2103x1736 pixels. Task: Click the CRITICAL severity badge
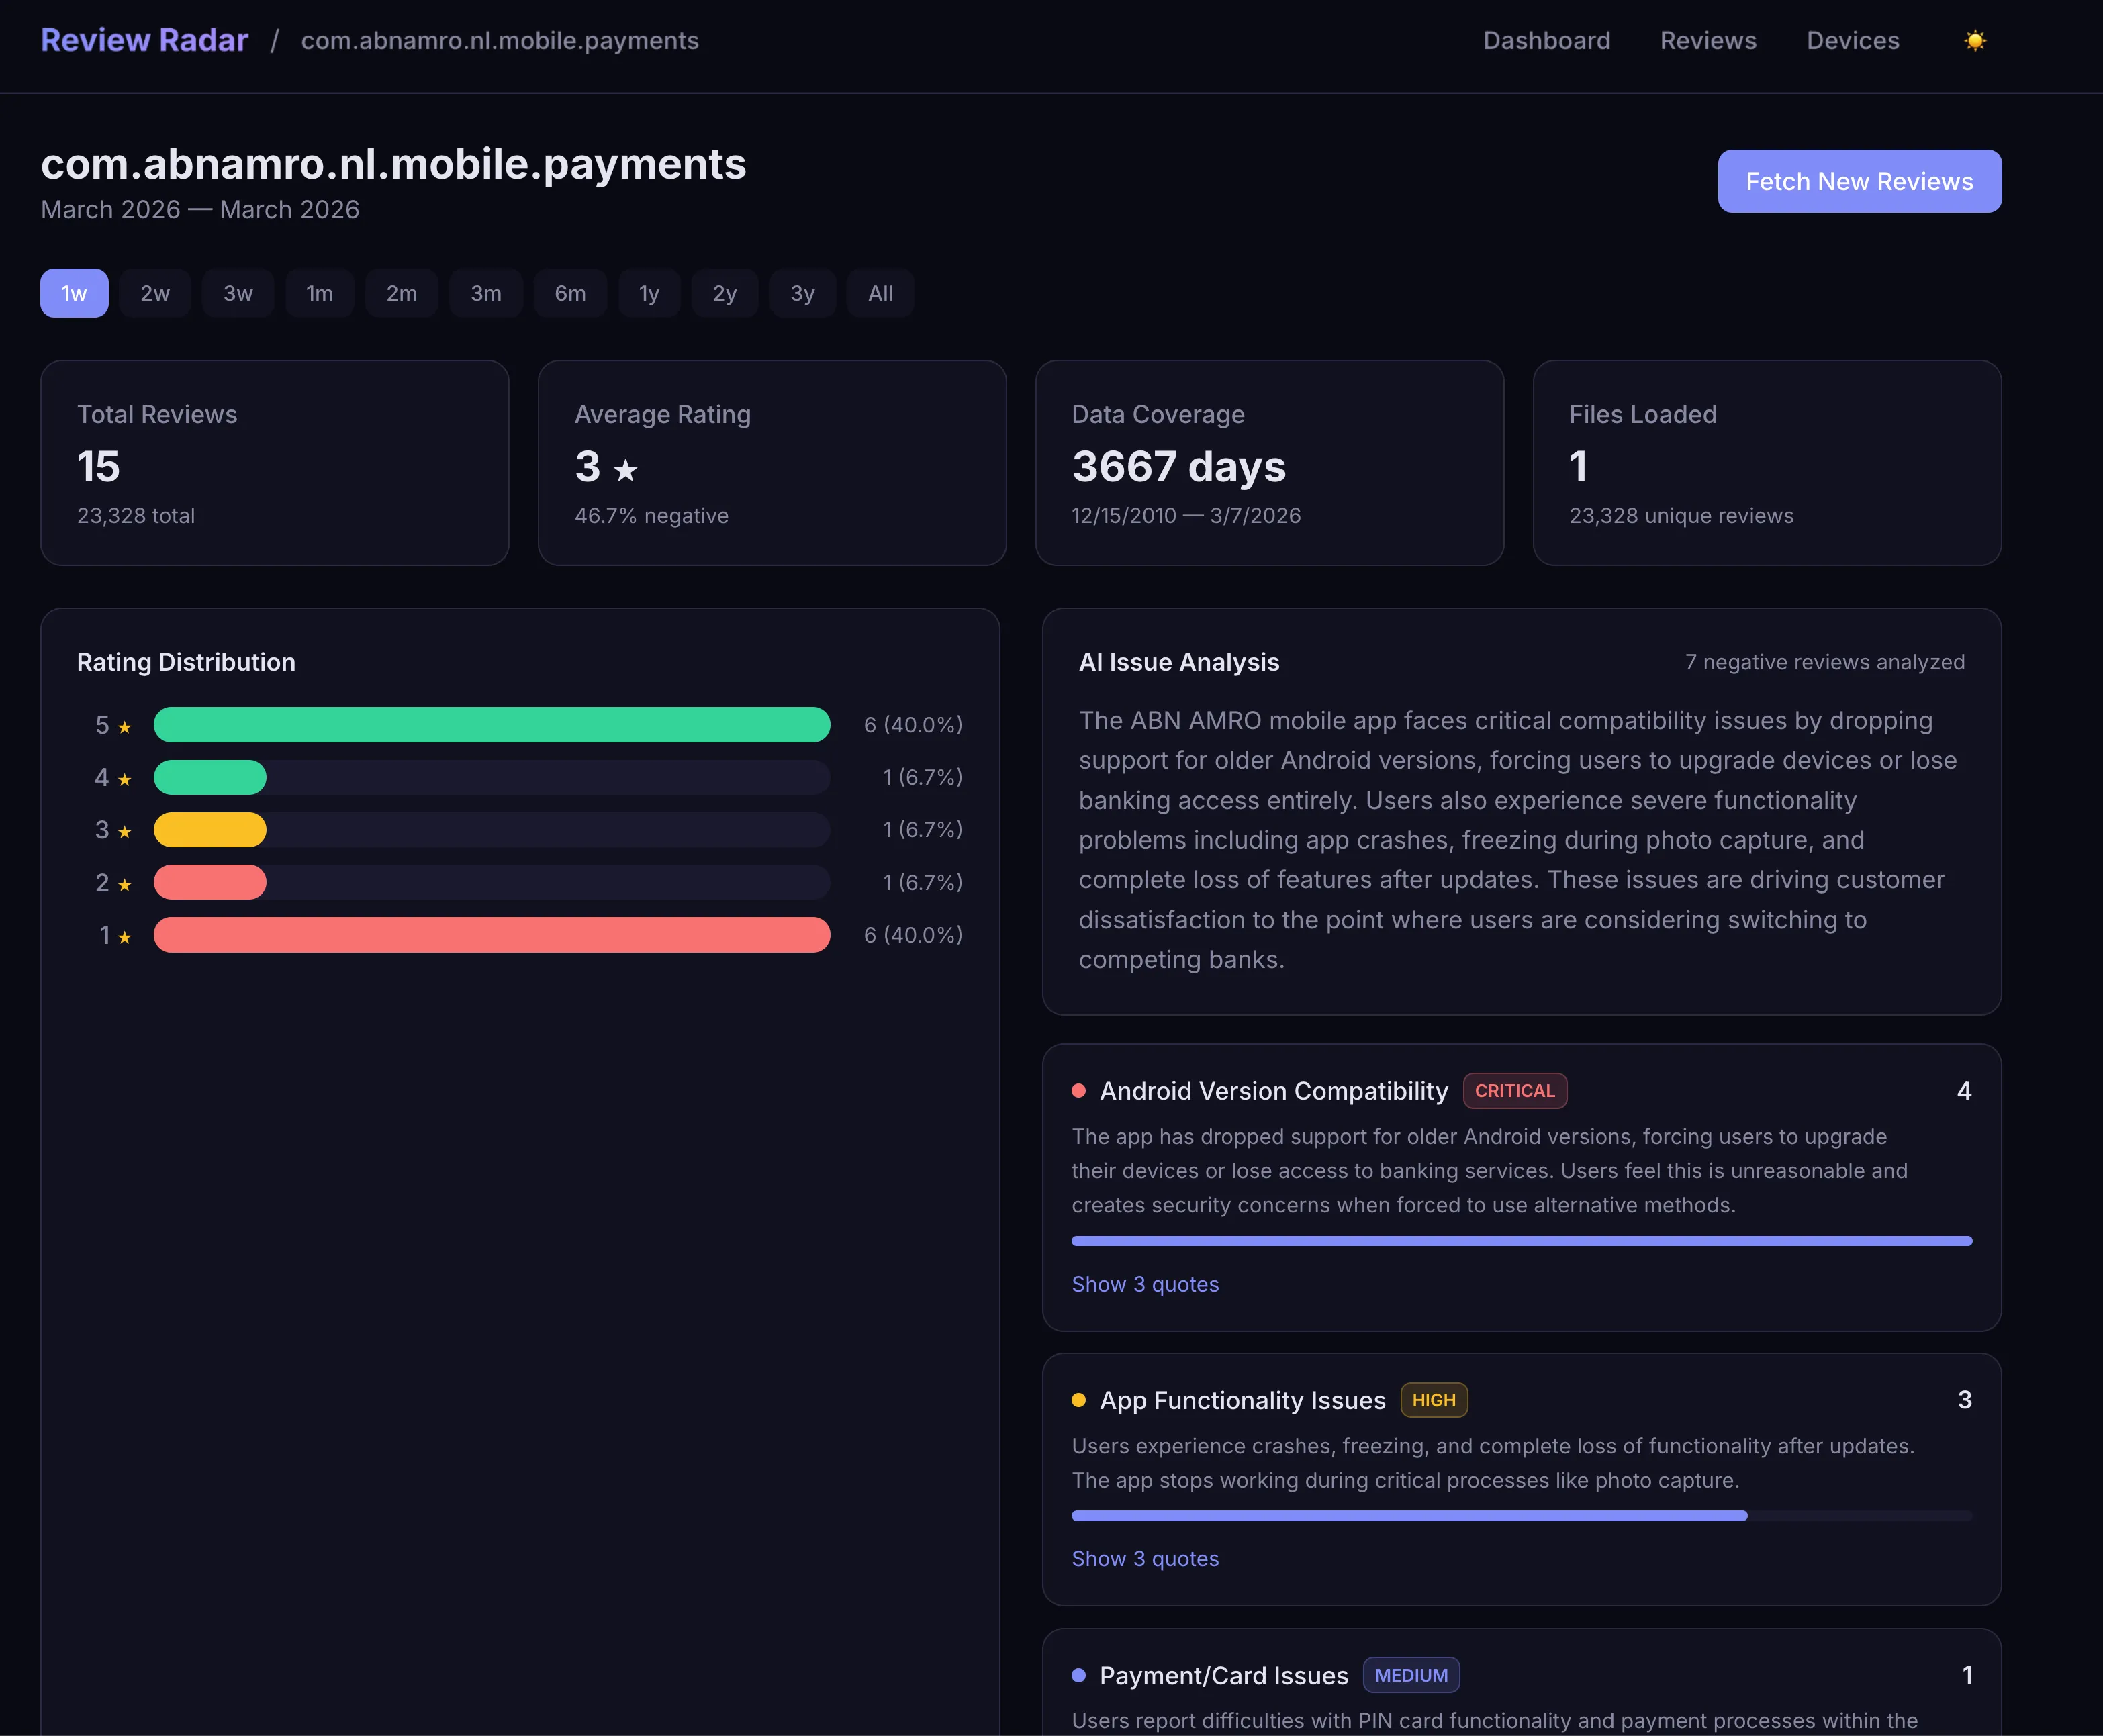click(x=1514, y=1091)
